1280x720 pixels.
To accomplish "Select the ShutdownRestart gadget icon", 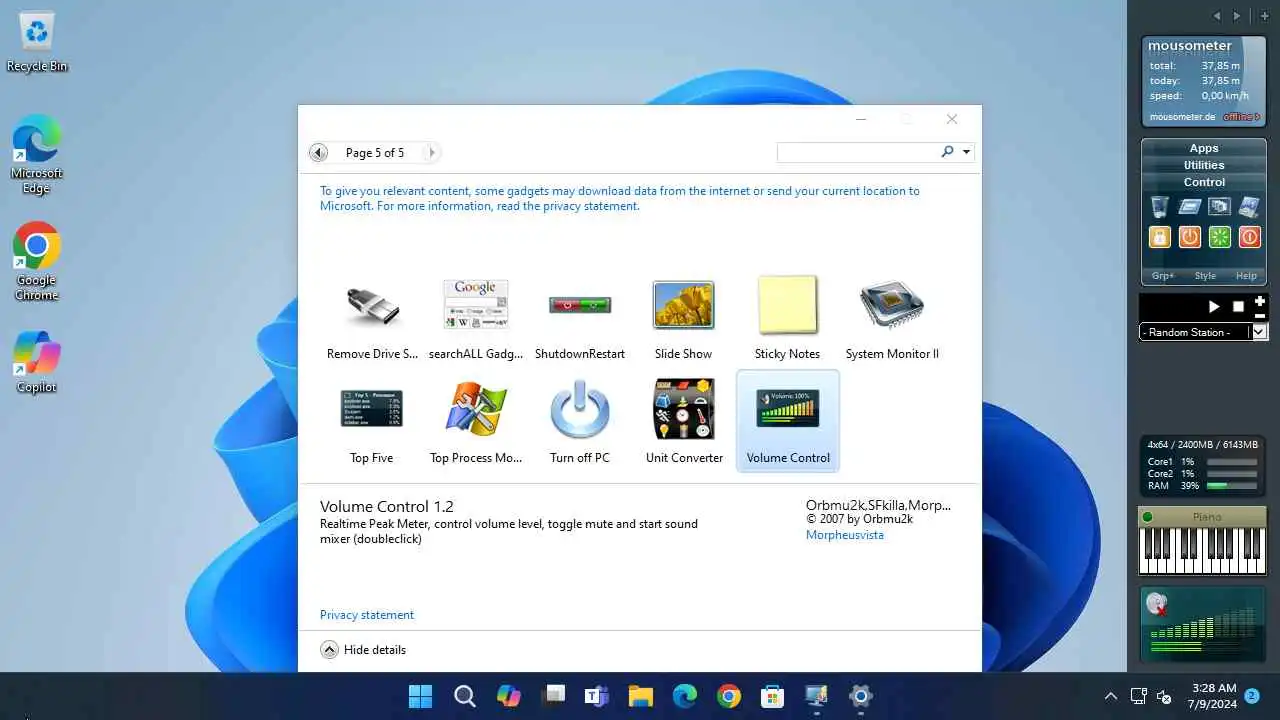I will coord(580,304).
